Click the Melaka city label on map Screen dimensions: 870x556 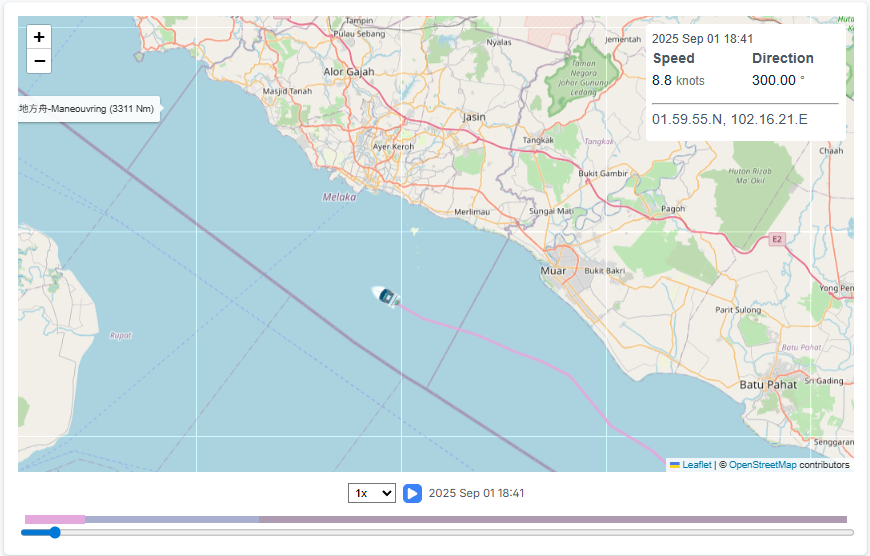coord(339,198)
